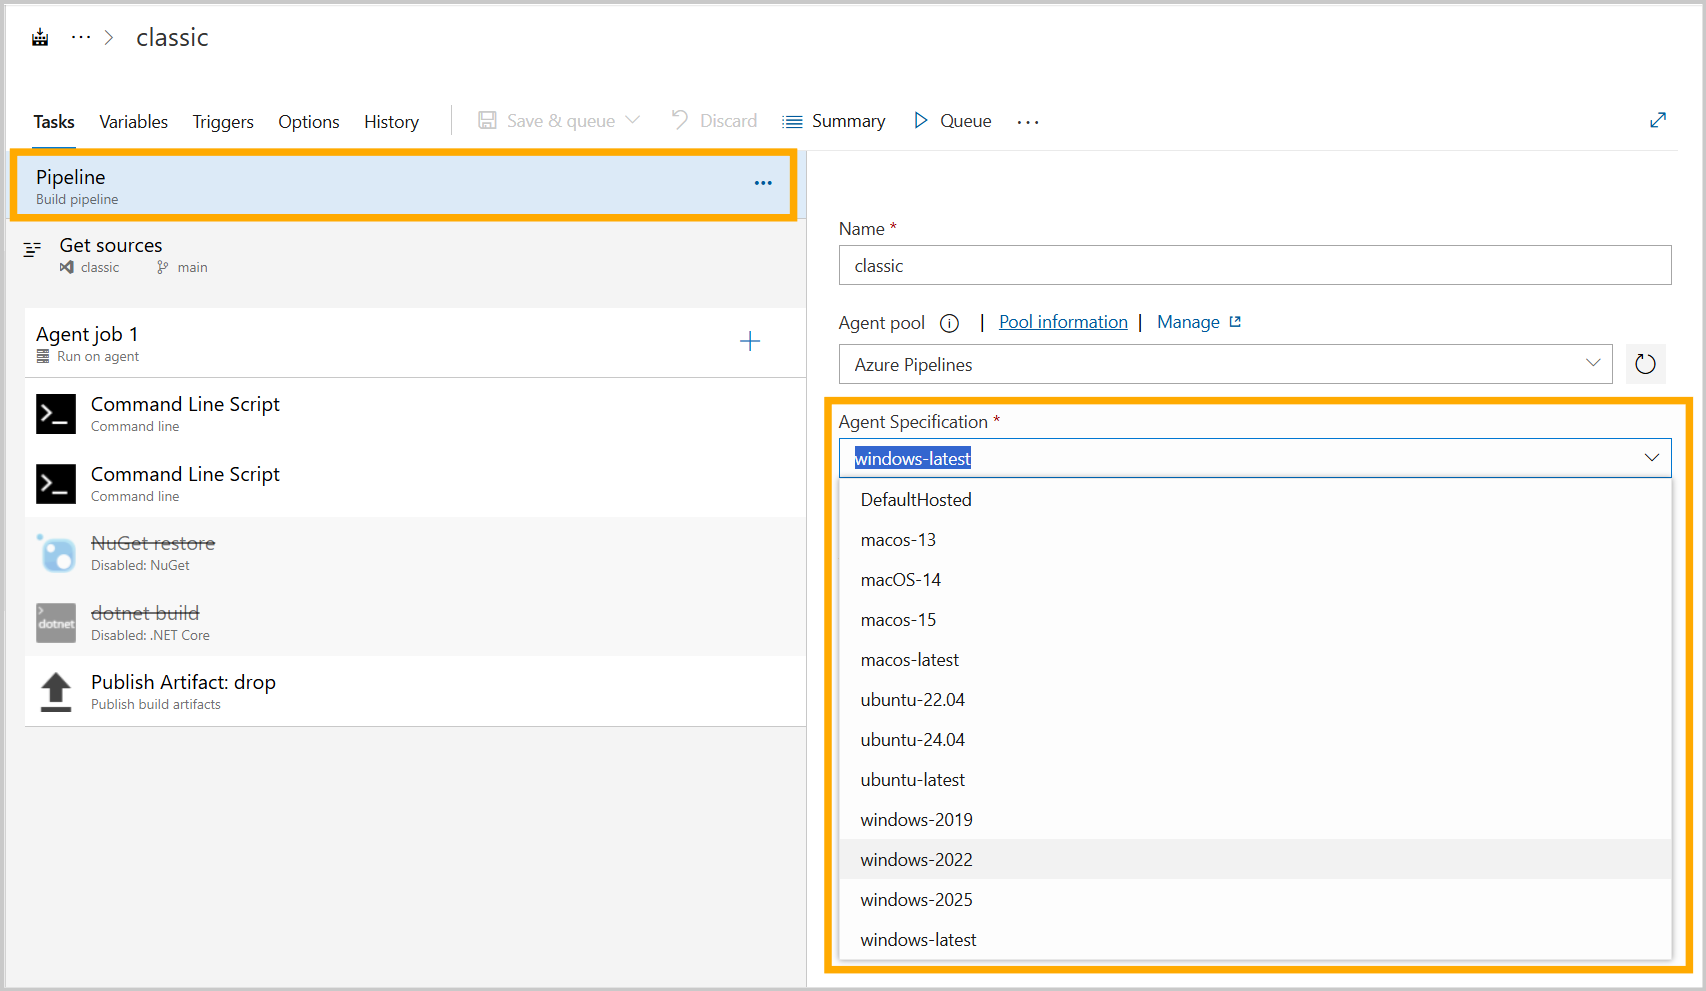The height and width of the screenshot is (991, 1706).
Task: Select the Publish Artifact: drop task
Action: point(183,691)
